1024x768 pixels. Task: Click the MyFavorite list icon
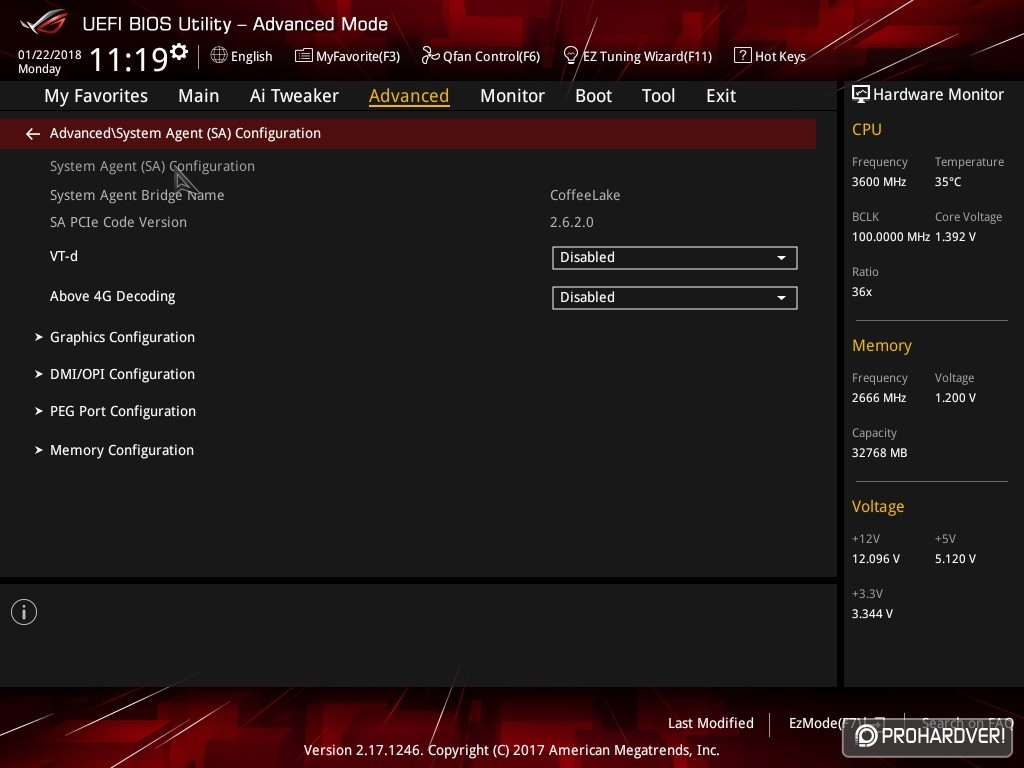[x=304, y=56]
